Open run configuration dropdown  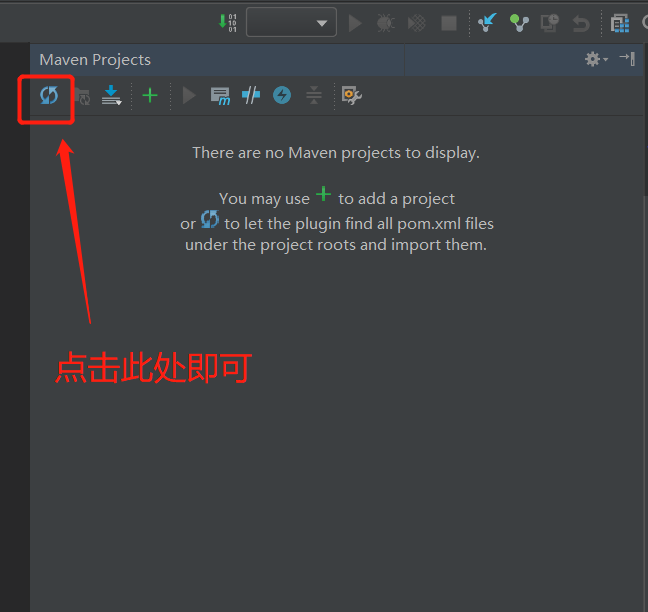pos(291,22)
